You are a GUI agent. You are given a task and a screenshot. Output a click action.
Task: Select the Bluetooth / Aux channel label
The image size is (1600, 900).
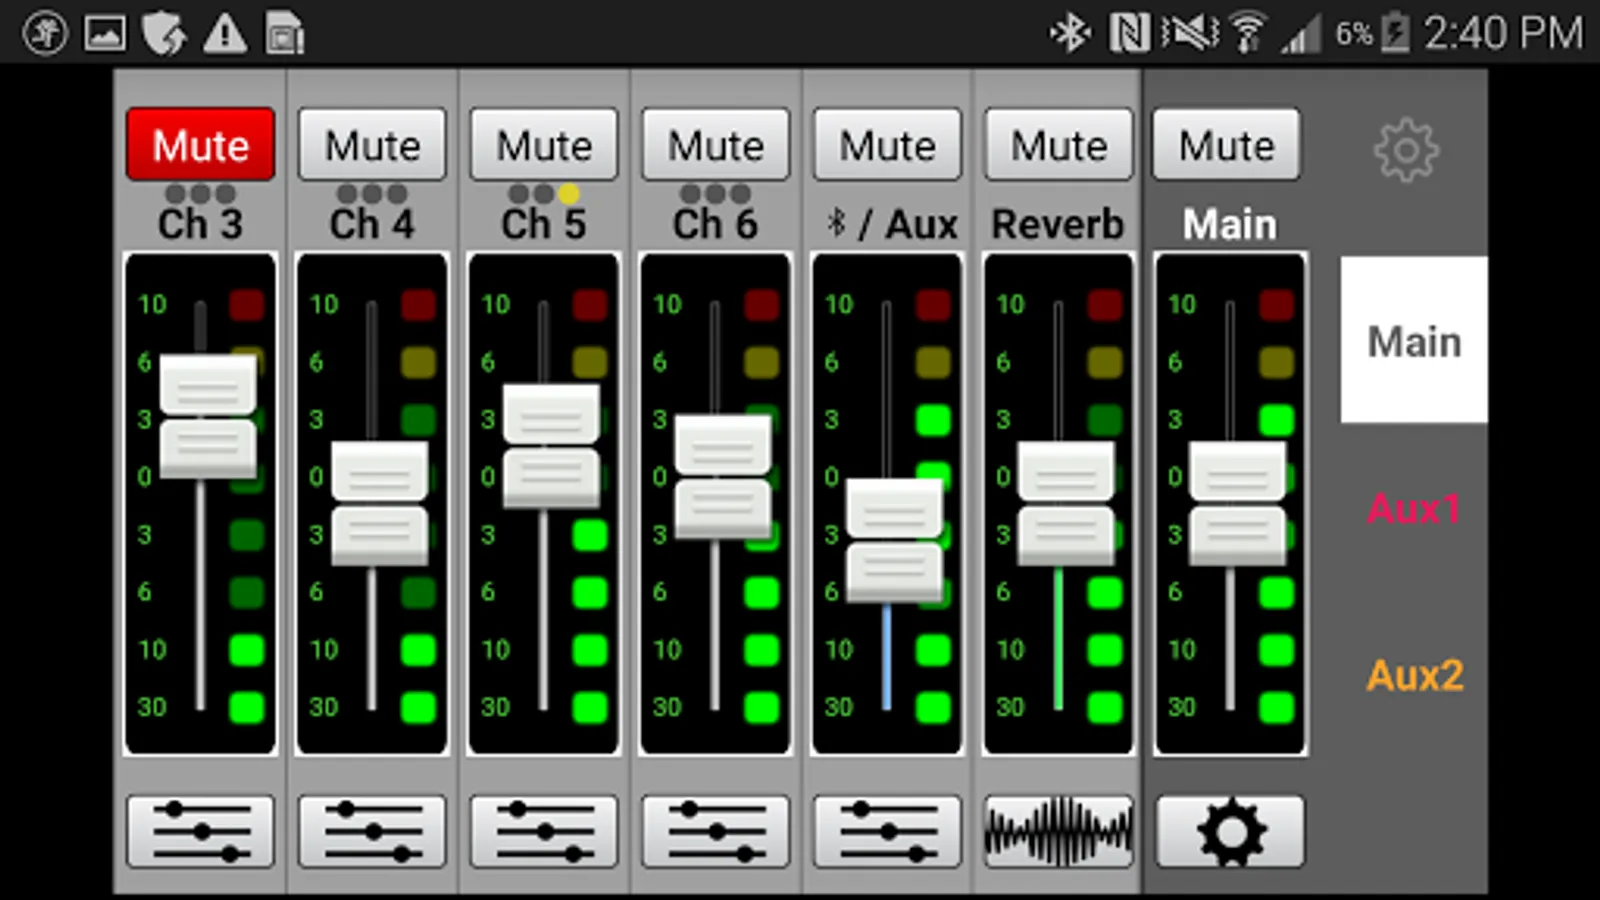click(891, 224)
